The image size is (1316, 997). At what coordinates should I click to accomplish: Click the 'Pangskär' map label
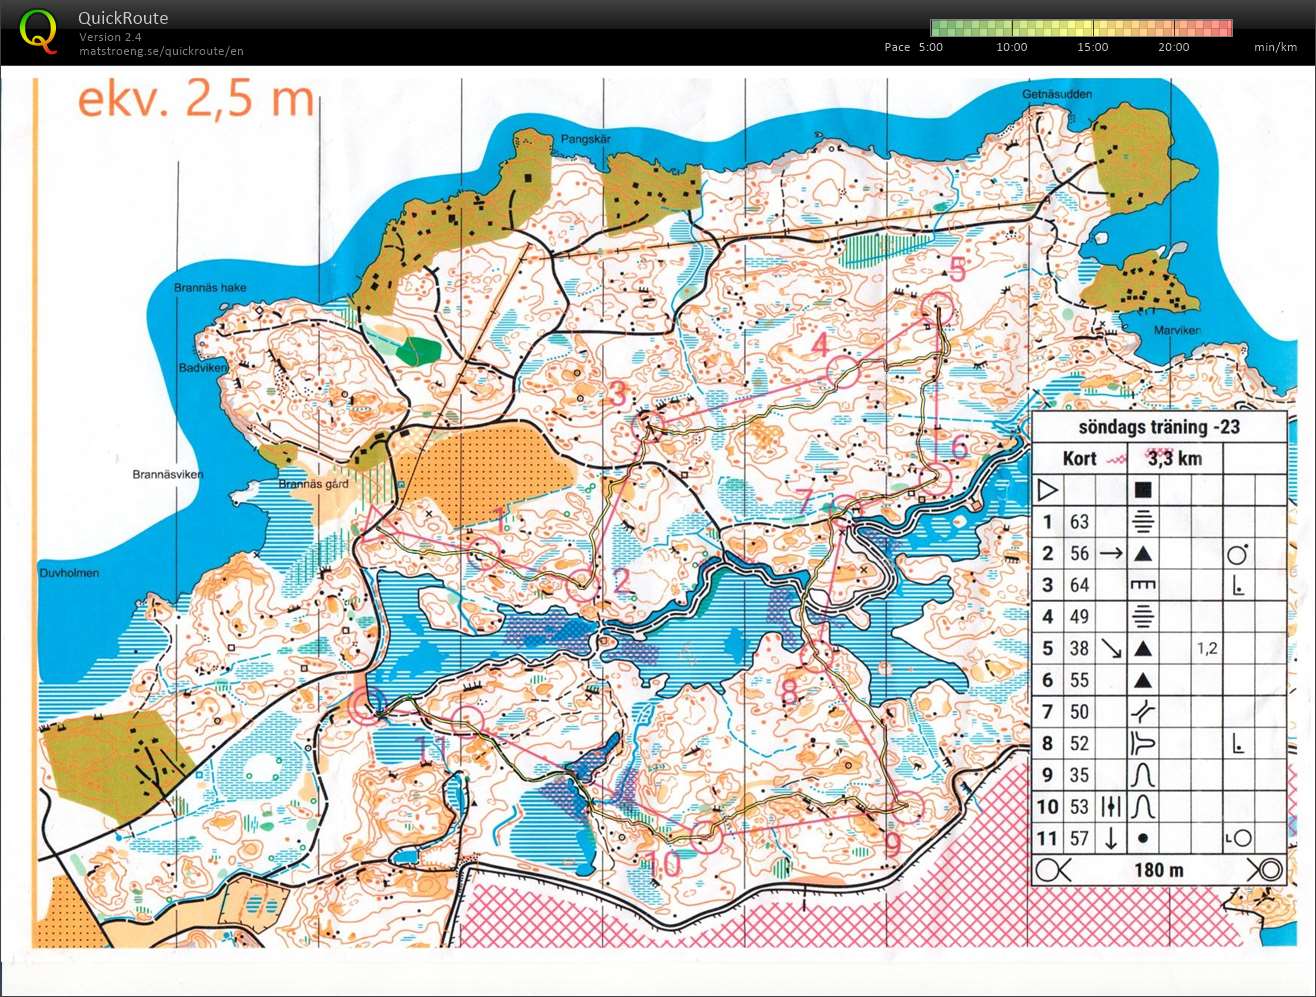[585, 140]
